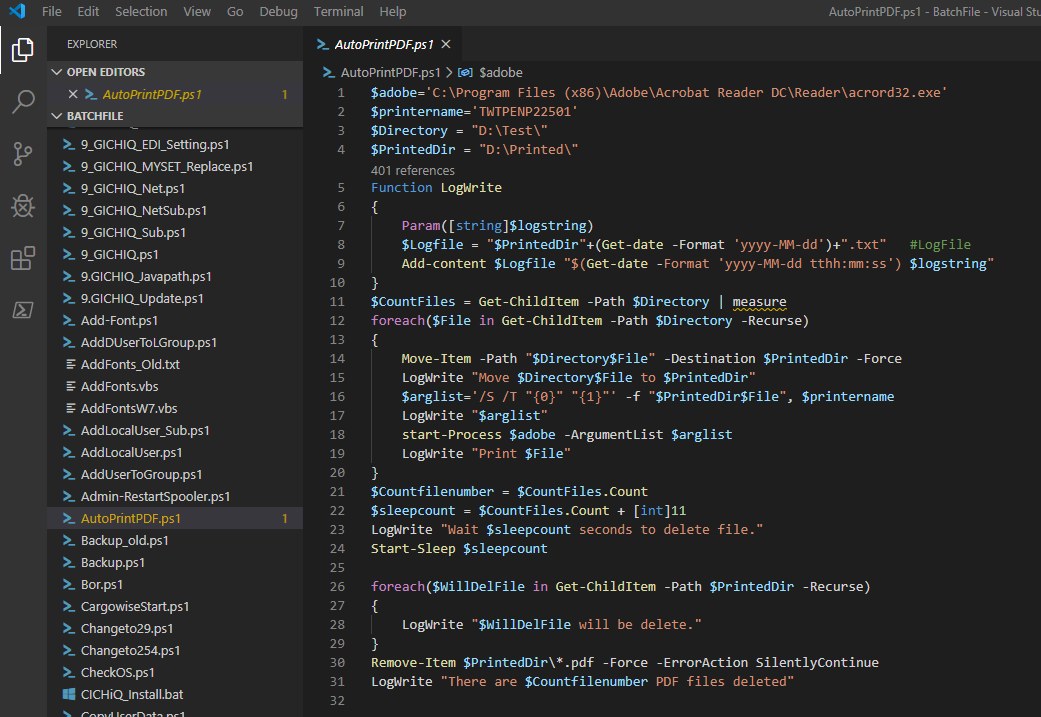Collapse the OPEN EDITORS section

175,72
